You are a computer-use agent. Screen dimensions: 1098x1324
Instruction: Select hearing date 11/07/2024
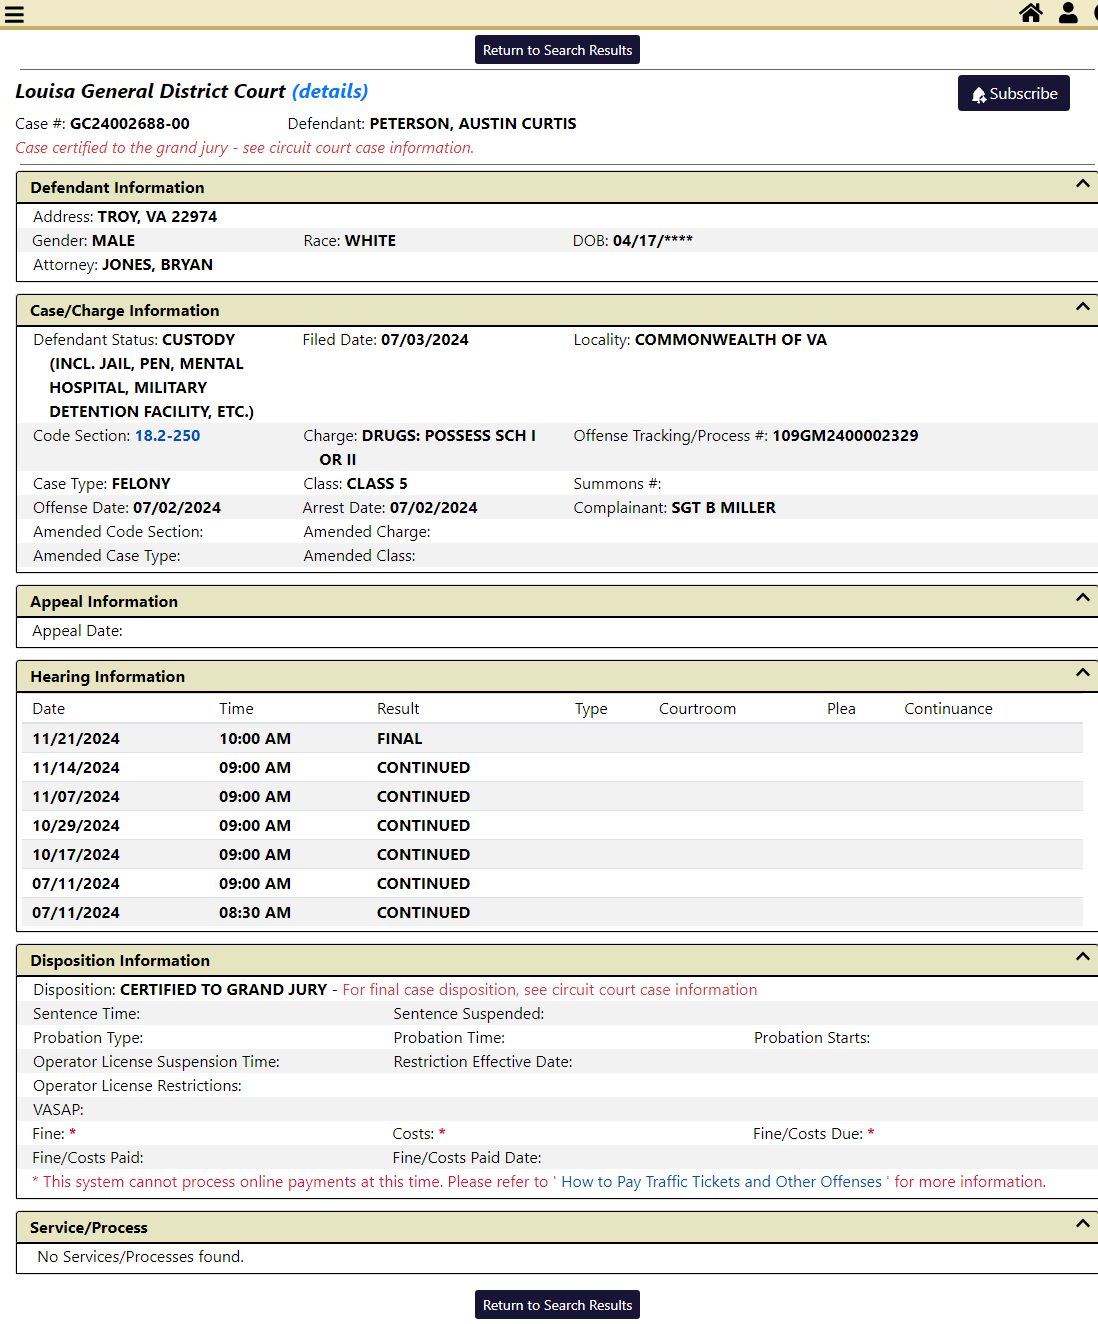76,797
